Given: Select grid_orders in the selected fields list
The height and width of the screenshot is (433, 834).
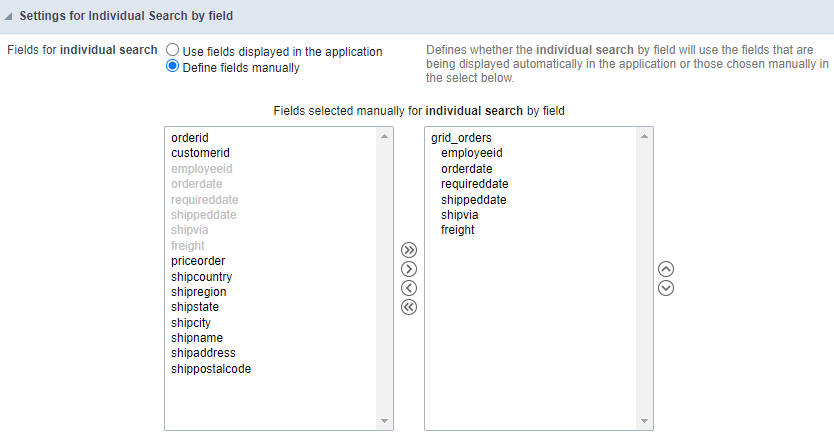Looking at the screenshot, I should (x=461, y=138).
